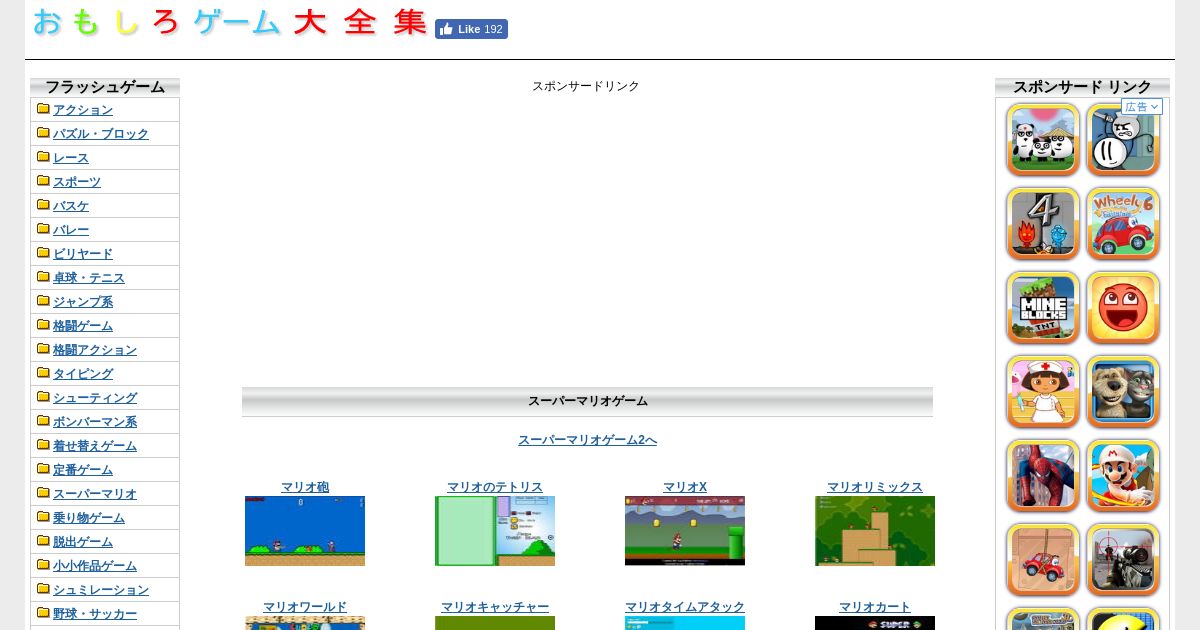Open the 格闘アクション category
The height and width of the screenshot is (630, 1200).
(x=95, y=350)
